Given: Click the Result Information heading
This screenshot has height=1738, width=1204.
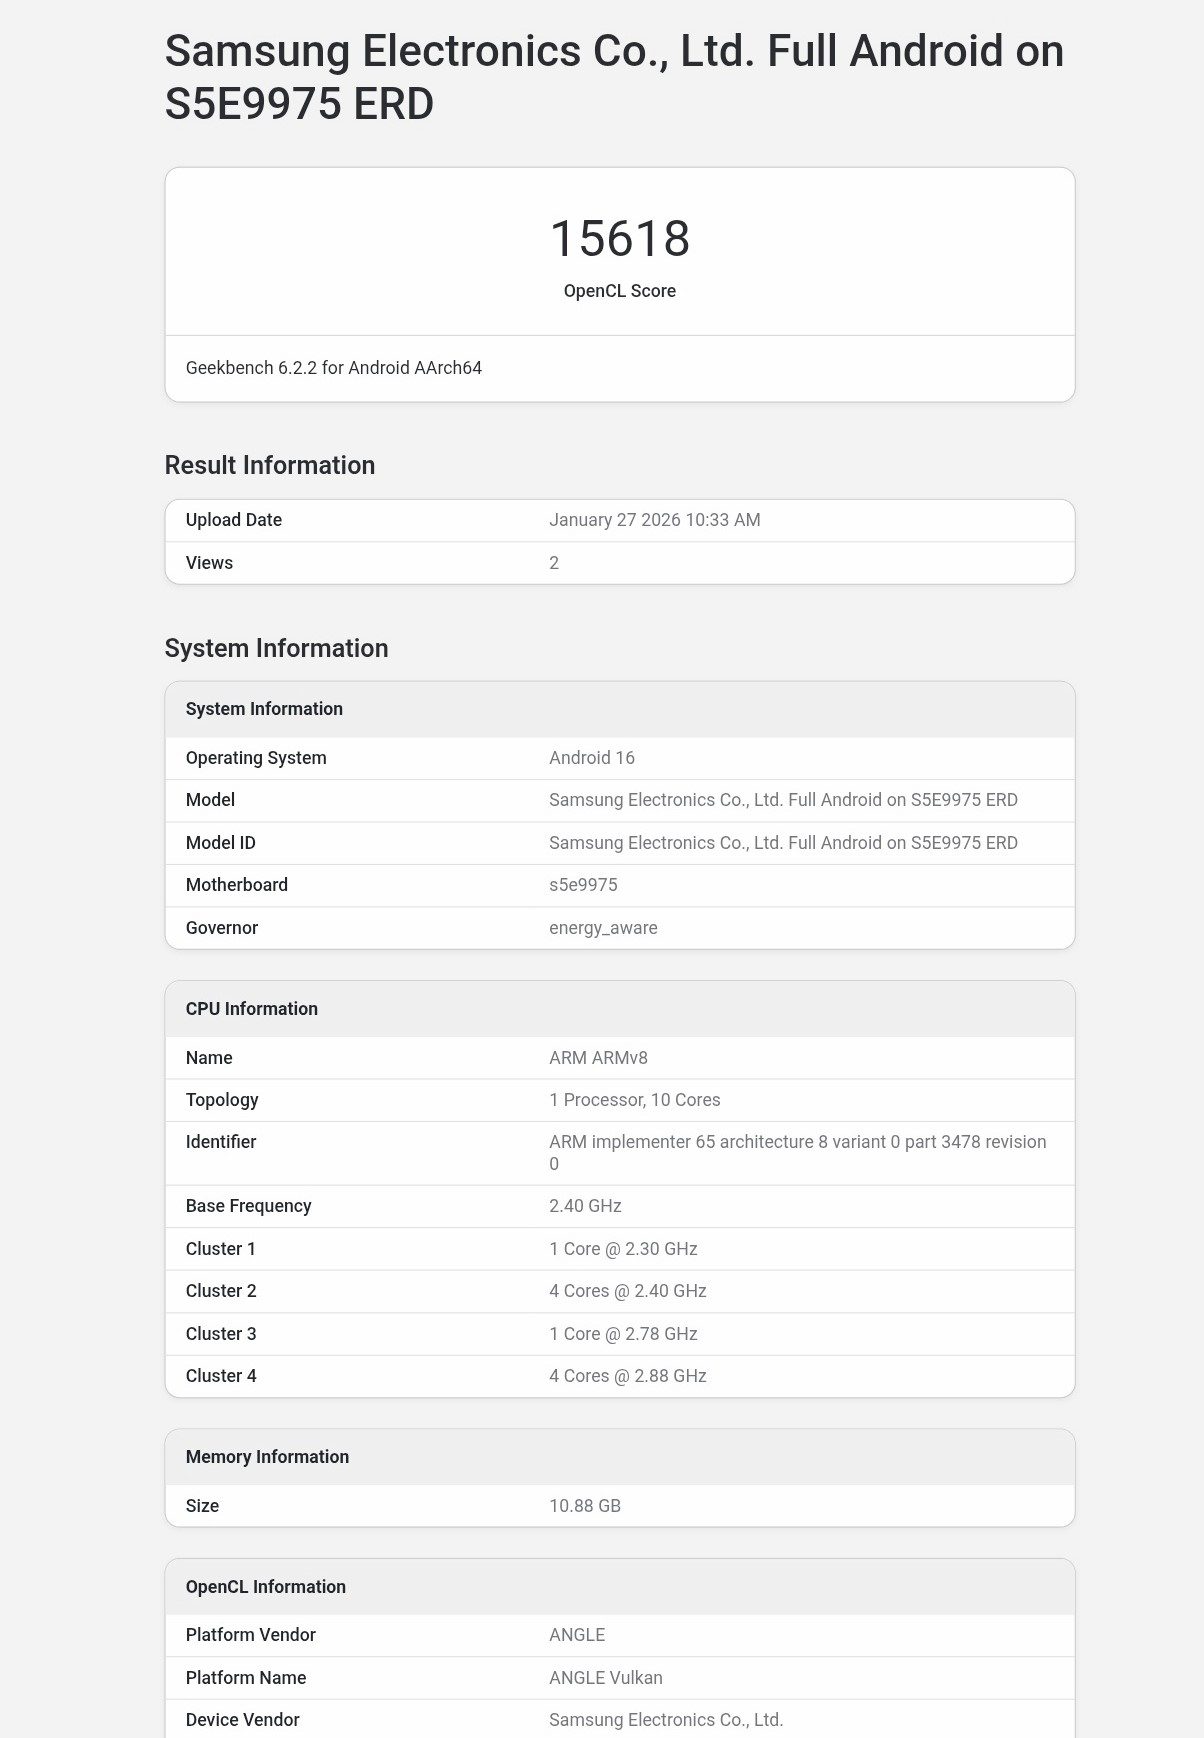Looking at the screenshot, I should pos(270,465).
